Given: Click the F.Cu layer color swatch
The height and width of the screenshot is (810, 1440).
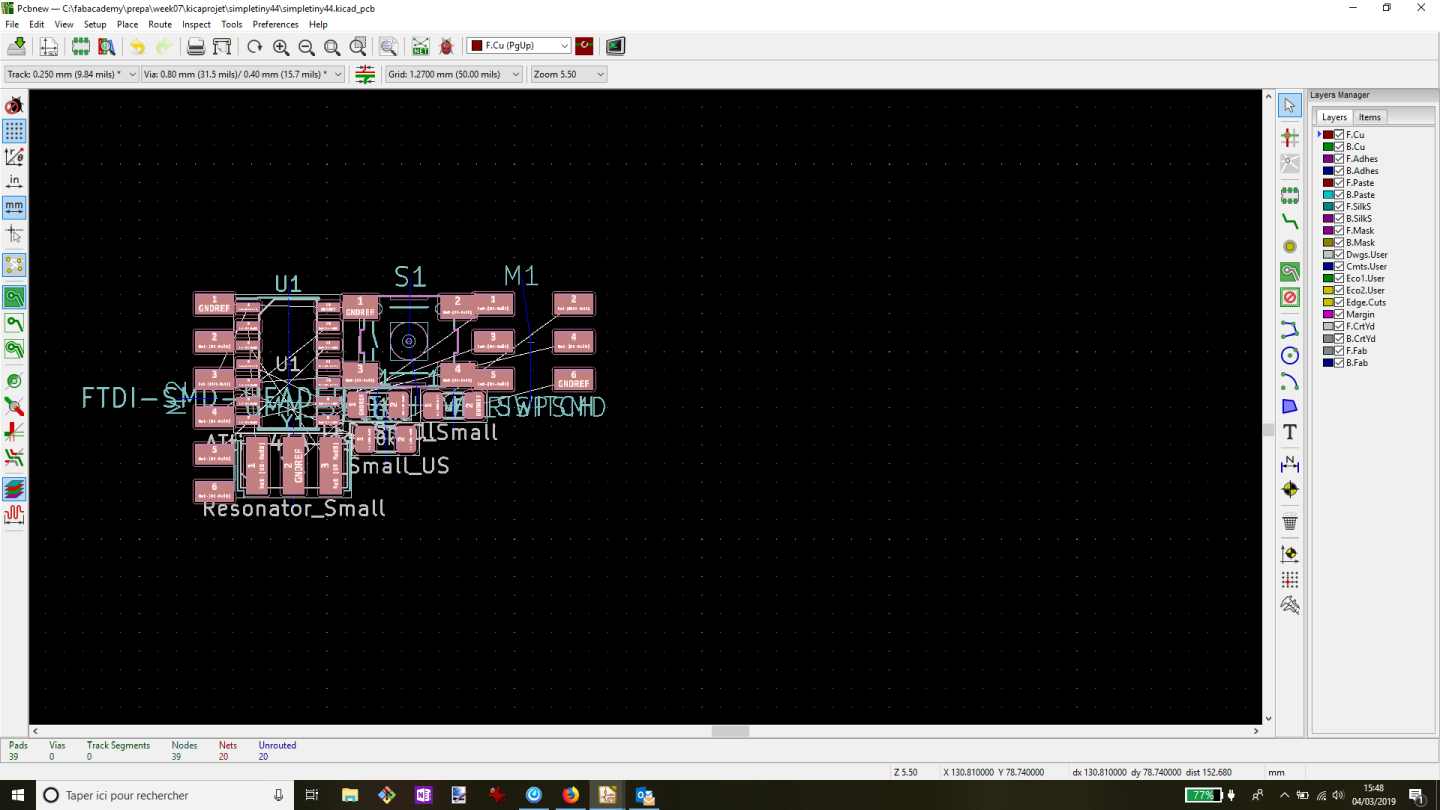Looking at the screenshot, I should 1328,135.
